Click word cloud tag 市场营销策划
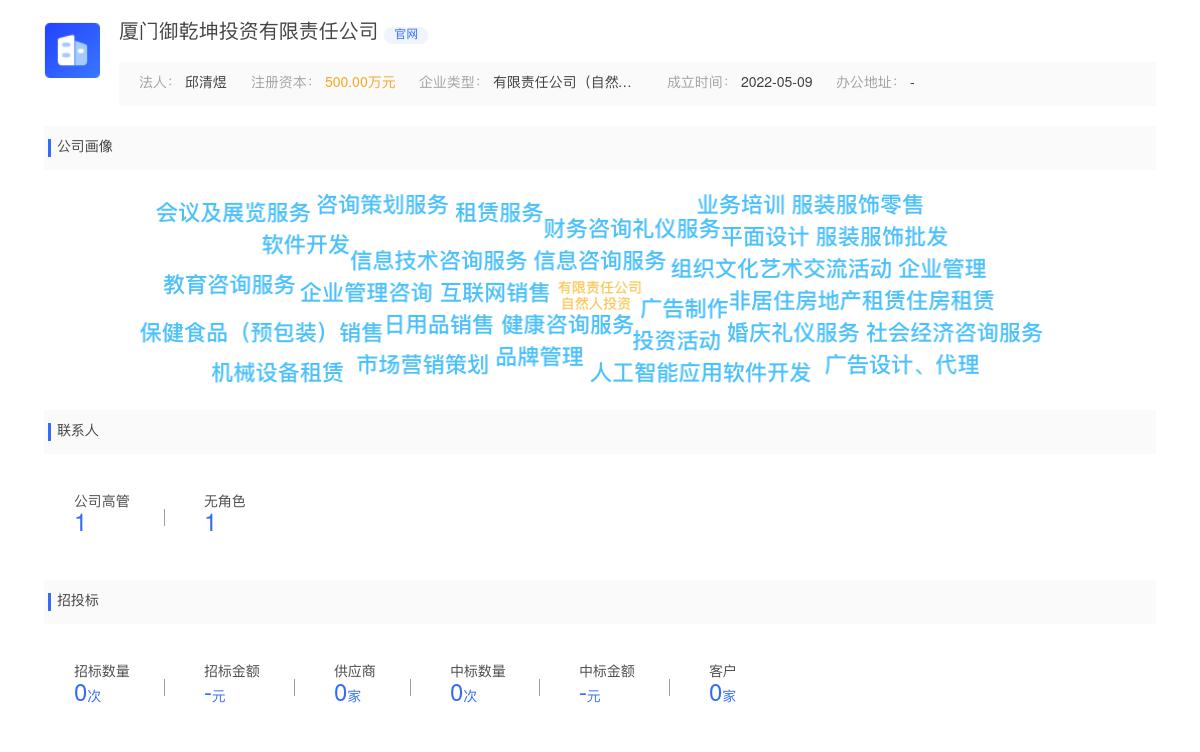This screenshot has height=752, width=1200. (423, 365)
